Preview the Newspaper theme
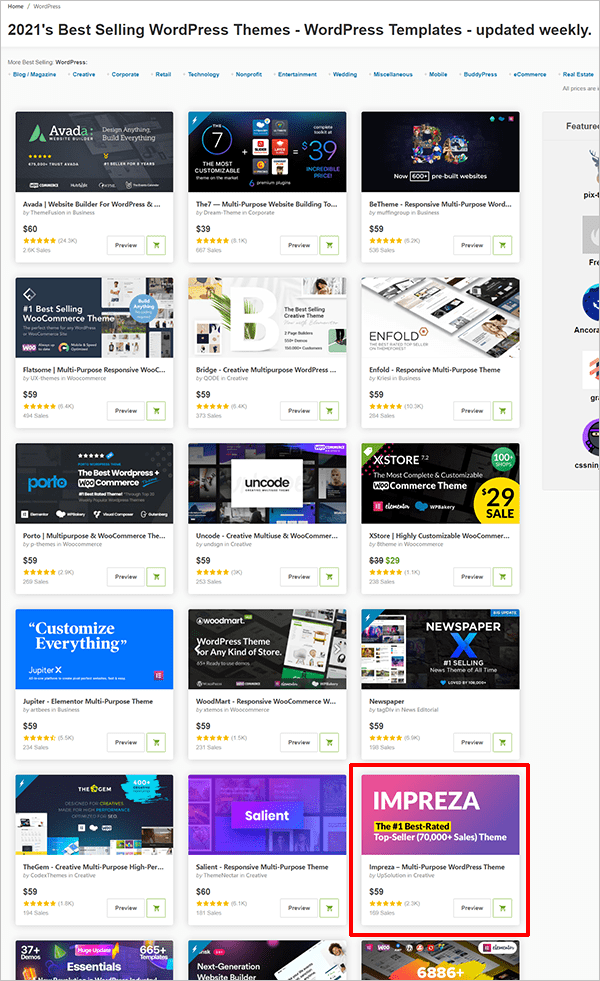 click(x=472, y=743)
